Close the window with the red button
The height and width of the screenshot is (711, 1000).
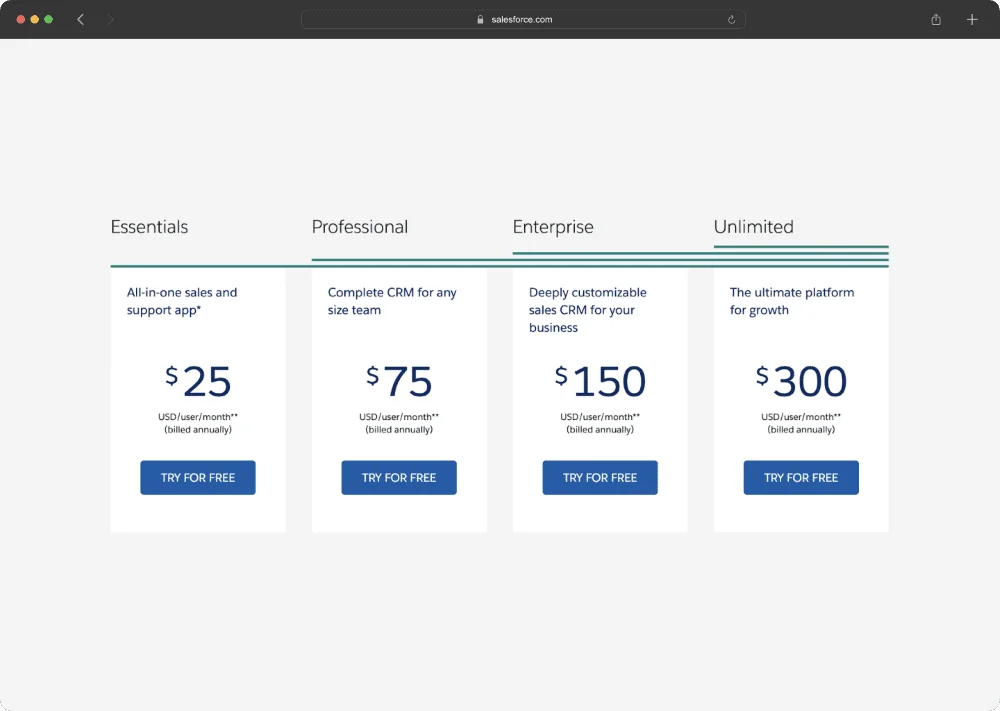click(x=21, y=19)
